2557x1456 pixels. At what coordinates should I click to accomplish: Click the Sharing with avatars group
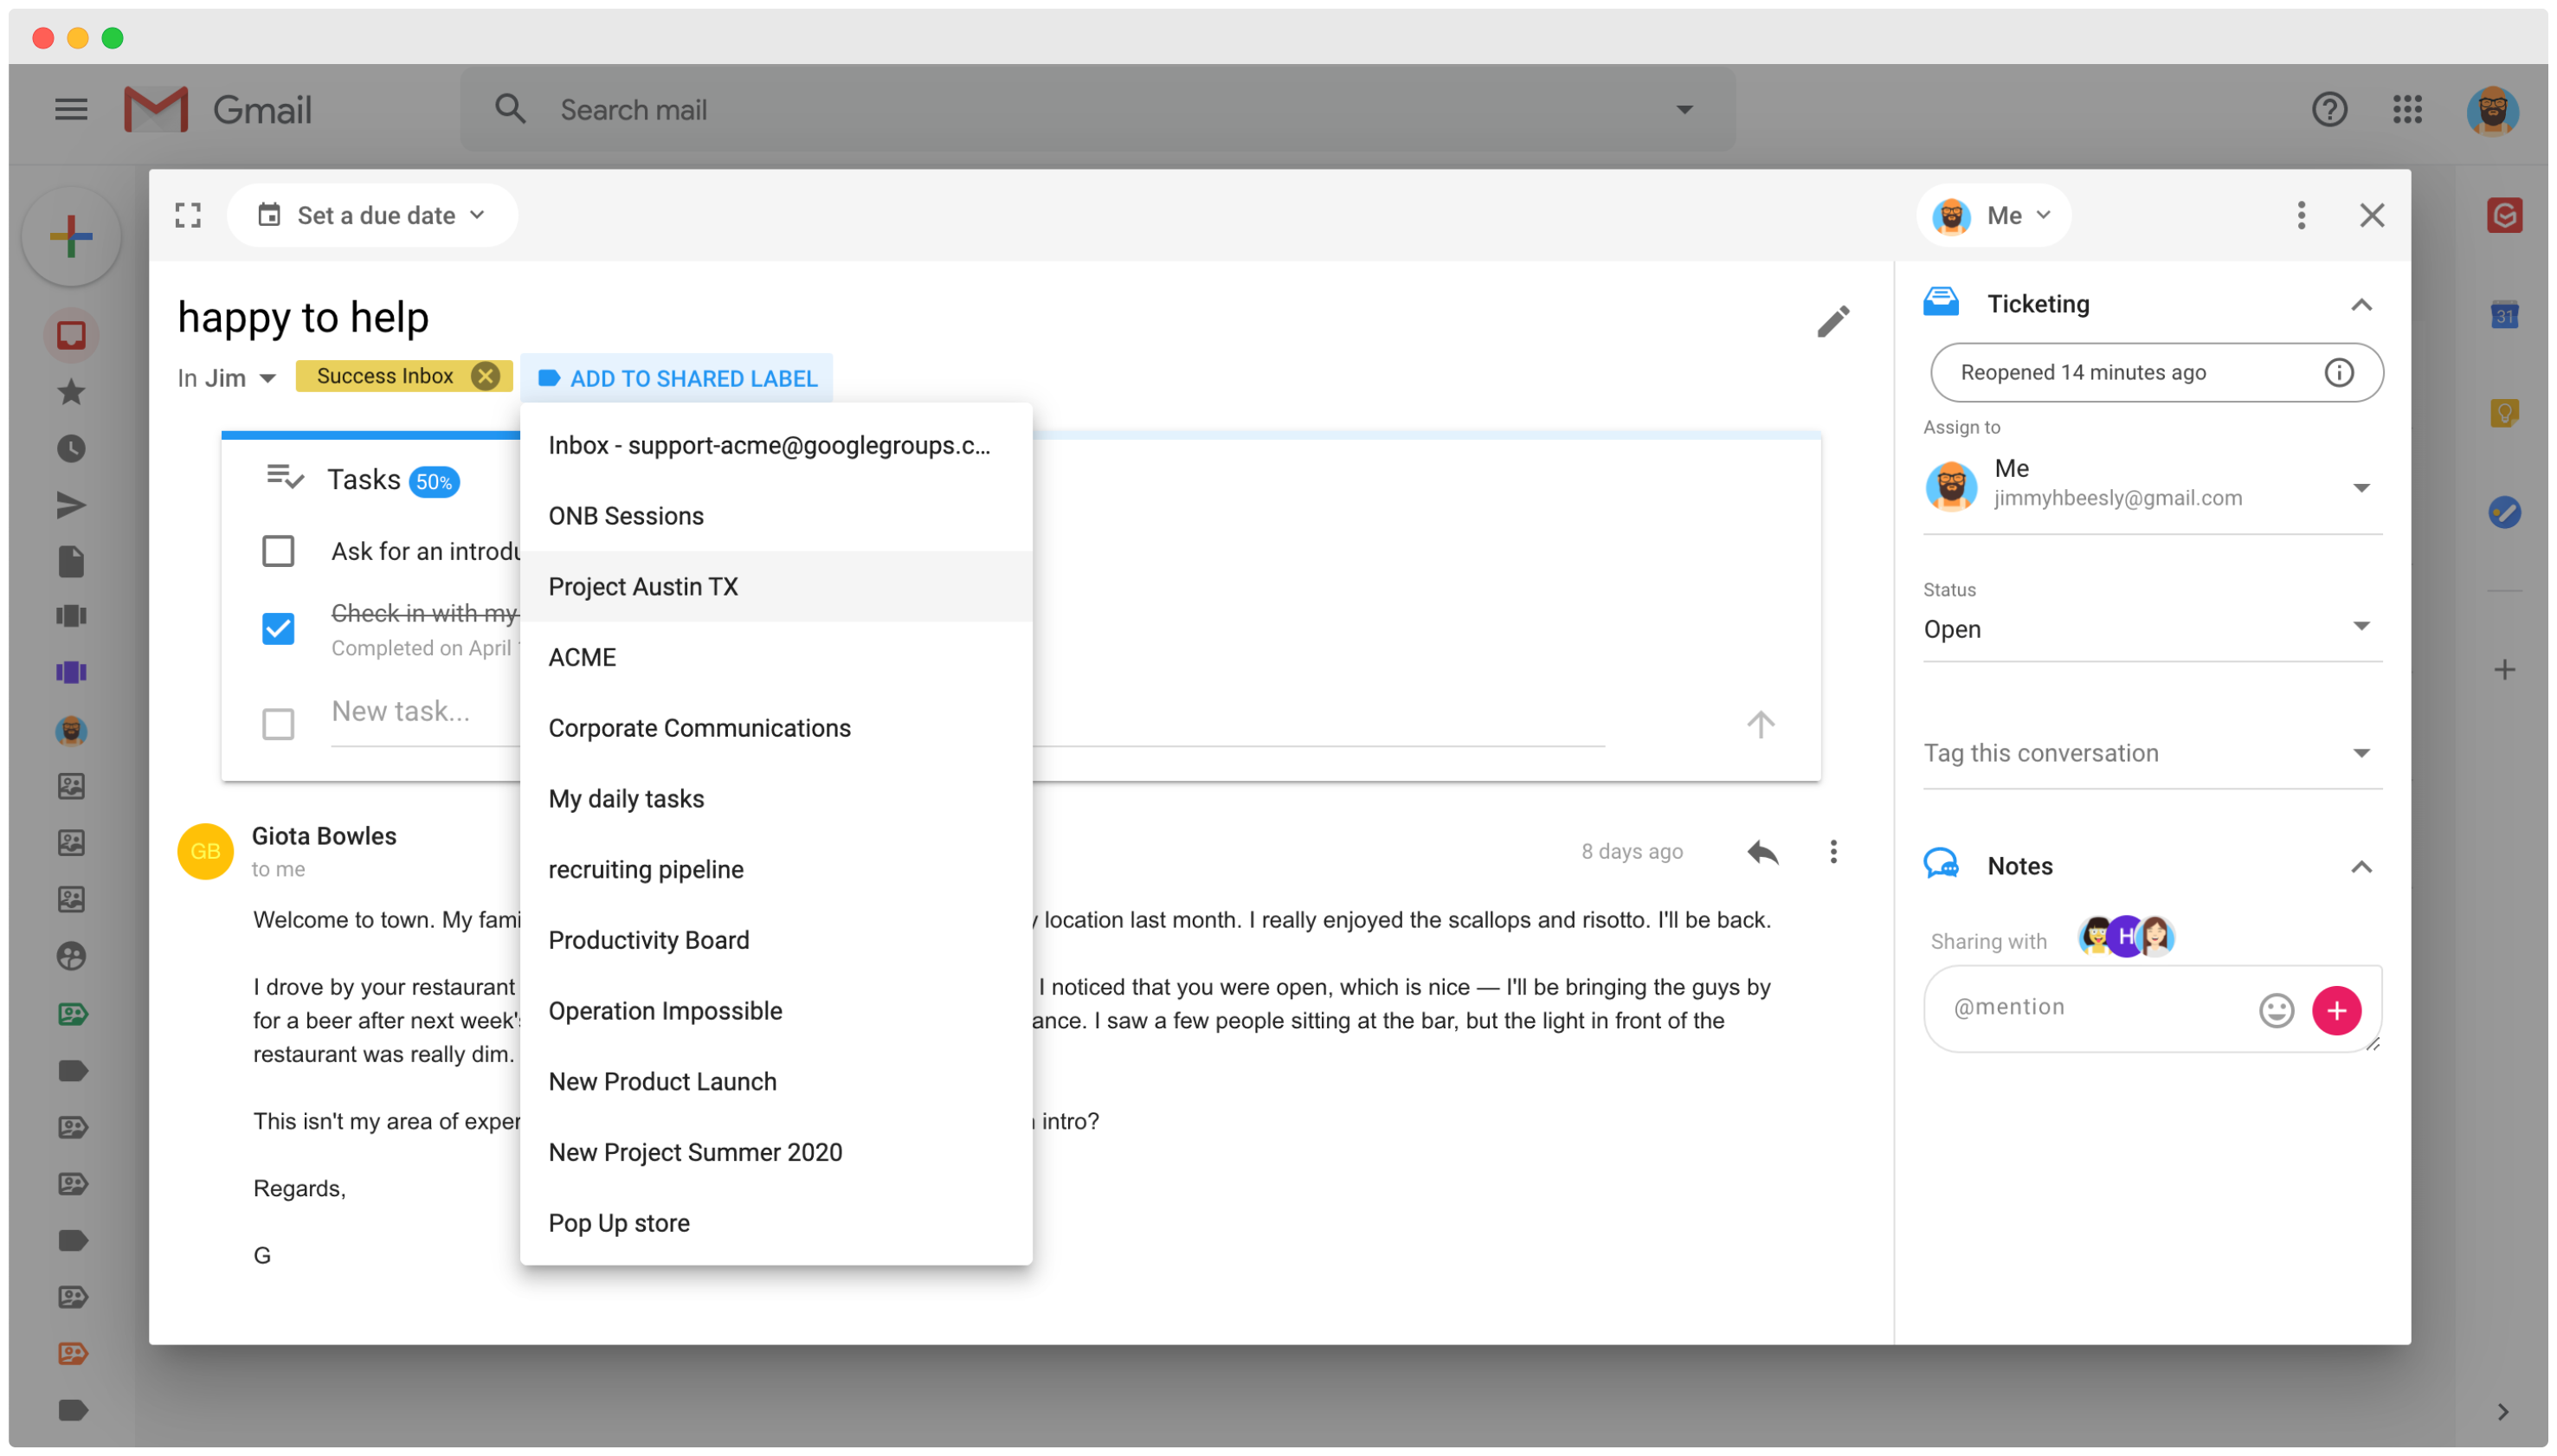[x=2125, y=937]
